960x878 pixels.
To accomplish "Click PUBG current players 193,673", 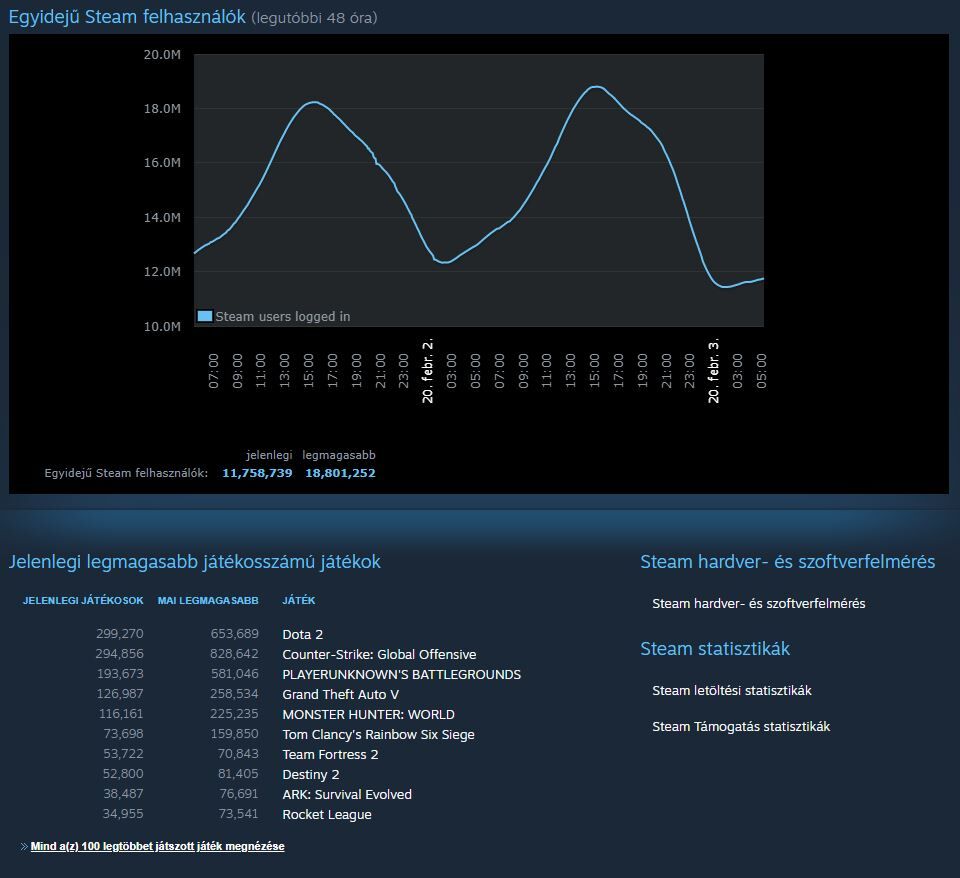I will (x=120, y=674).
